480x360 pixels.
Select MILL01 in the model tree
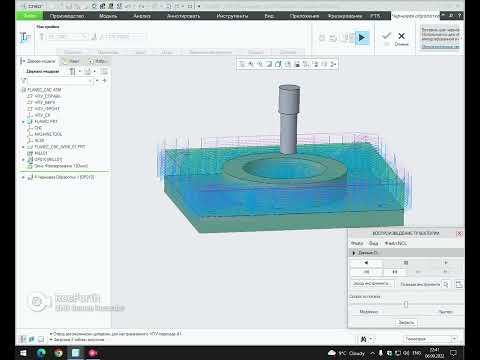point(41,153)
